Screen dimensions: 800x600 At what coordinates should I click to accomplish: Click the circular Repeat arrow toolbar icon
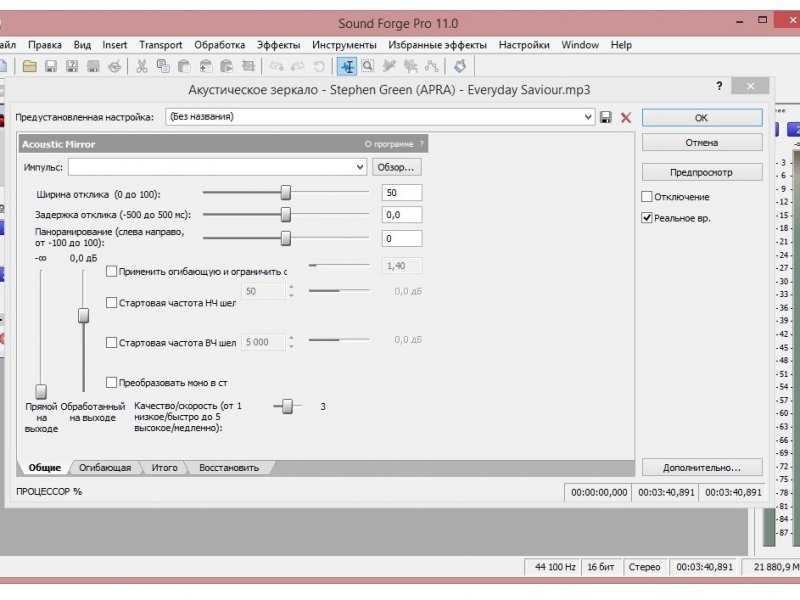click(x=319, y=66)
